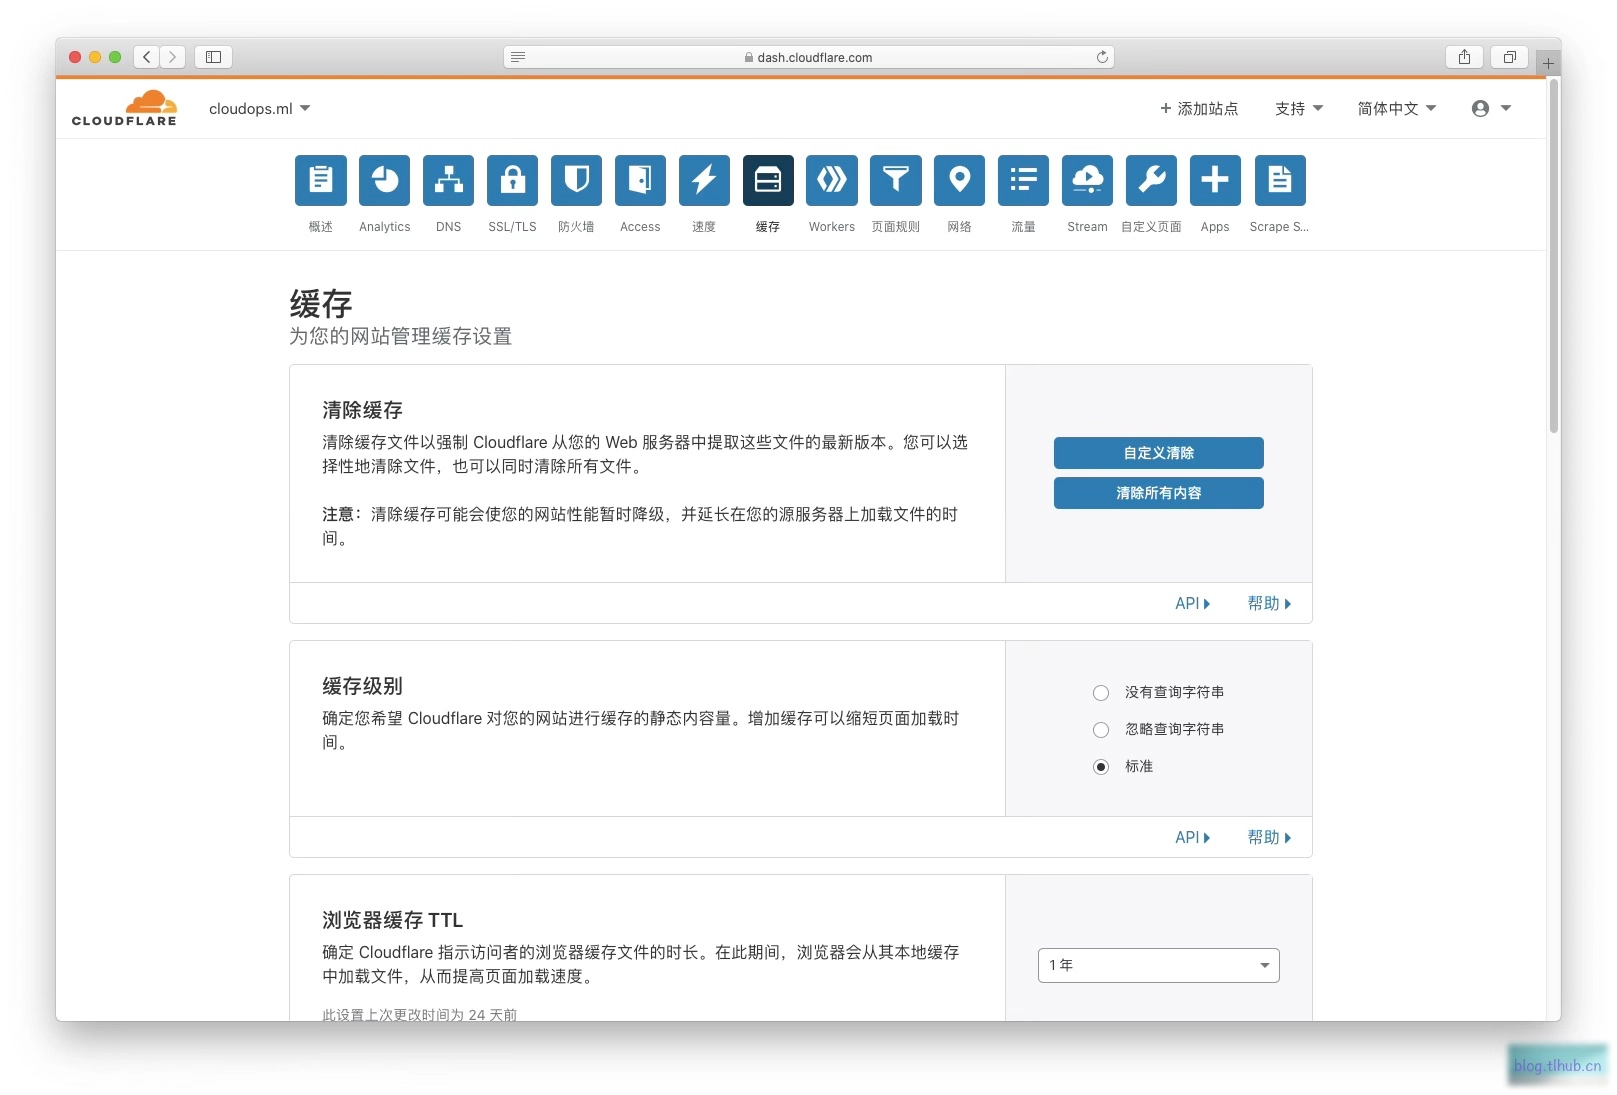Open the Analytics pie chart icon
This screenshot has width=1617, height=1095.
(x=384, y=180)
